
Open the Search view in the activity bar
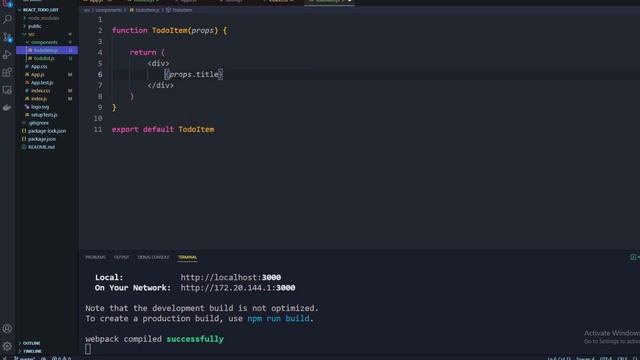coord(7,19)
